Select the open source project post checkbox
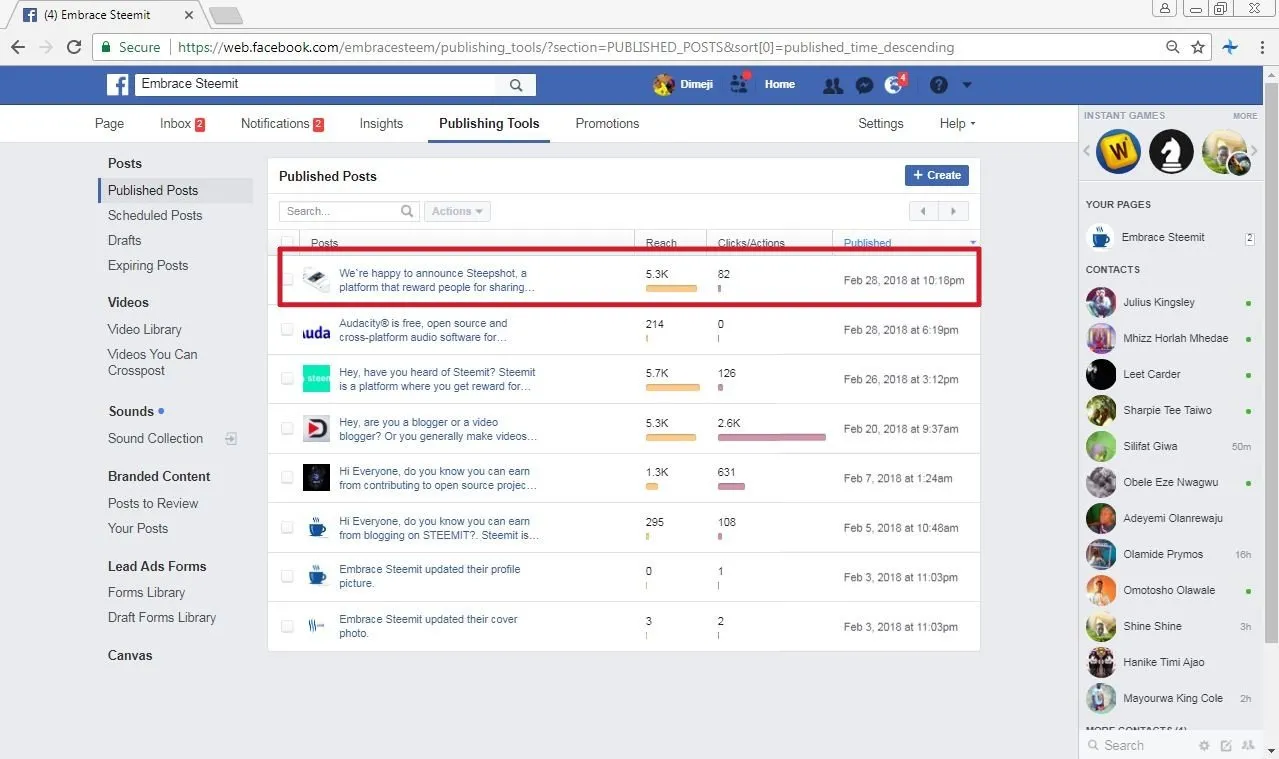Screen dimensions: 1279x759 [x=287, y=478]
